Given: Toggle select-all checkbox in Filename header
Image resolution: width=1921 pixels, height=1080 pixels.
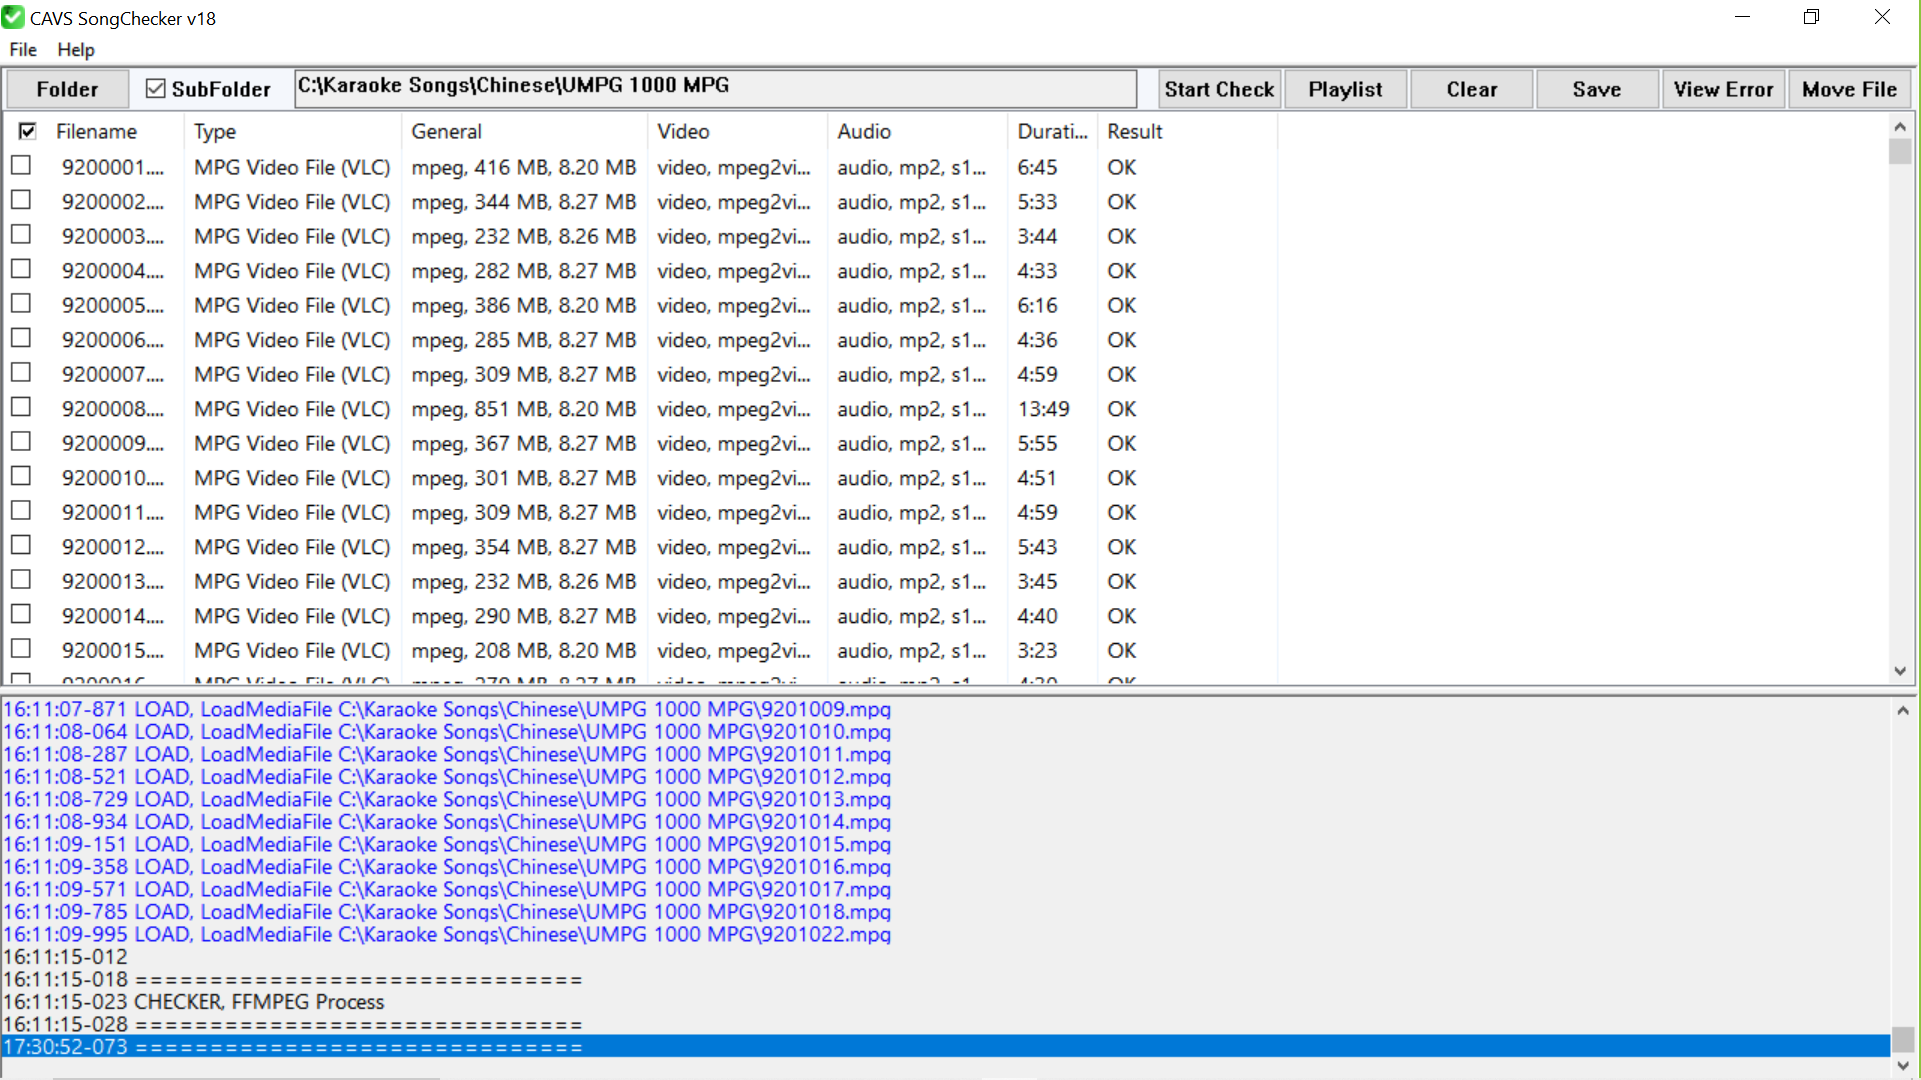Looking at the screenshot, I should [28, 131].
